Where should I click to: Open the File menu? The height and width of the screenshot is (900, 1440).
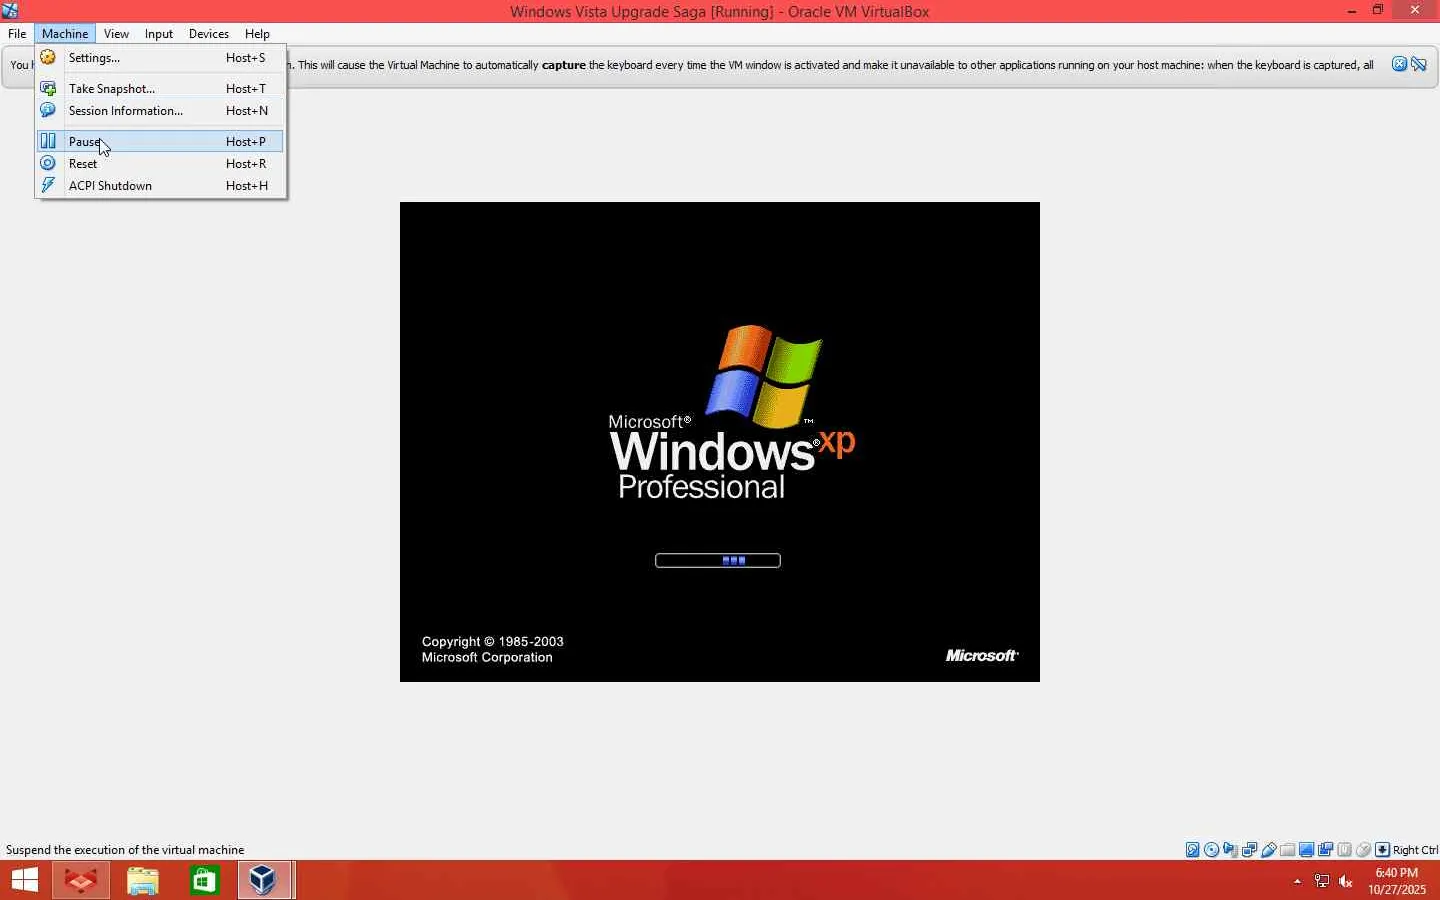[17, 33]
